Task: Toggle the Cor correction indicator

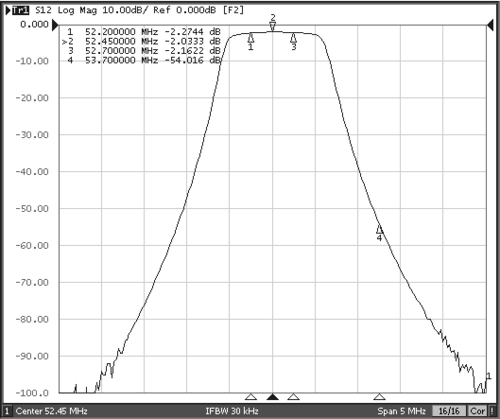Action: coord(477,411)
